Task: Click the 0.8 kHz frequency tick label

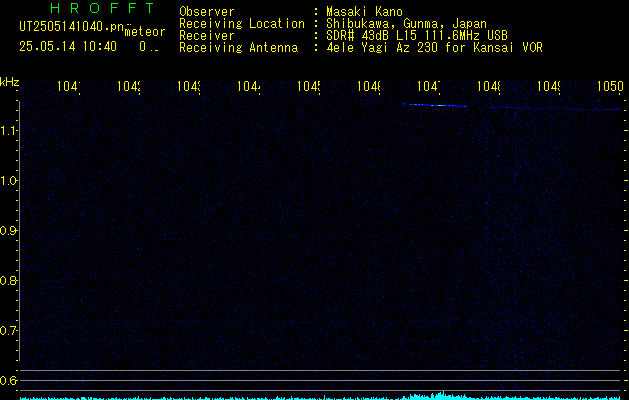Action: 8,280
